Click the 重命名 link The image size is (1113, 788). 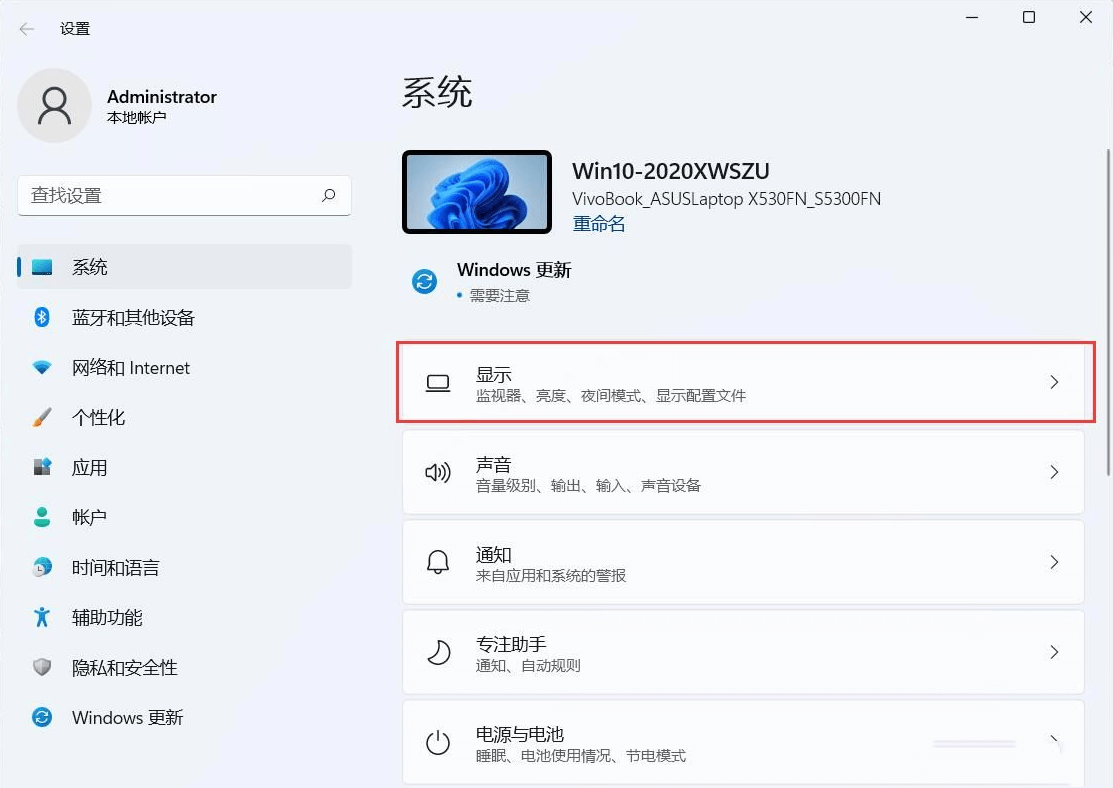tap(598, 223)
